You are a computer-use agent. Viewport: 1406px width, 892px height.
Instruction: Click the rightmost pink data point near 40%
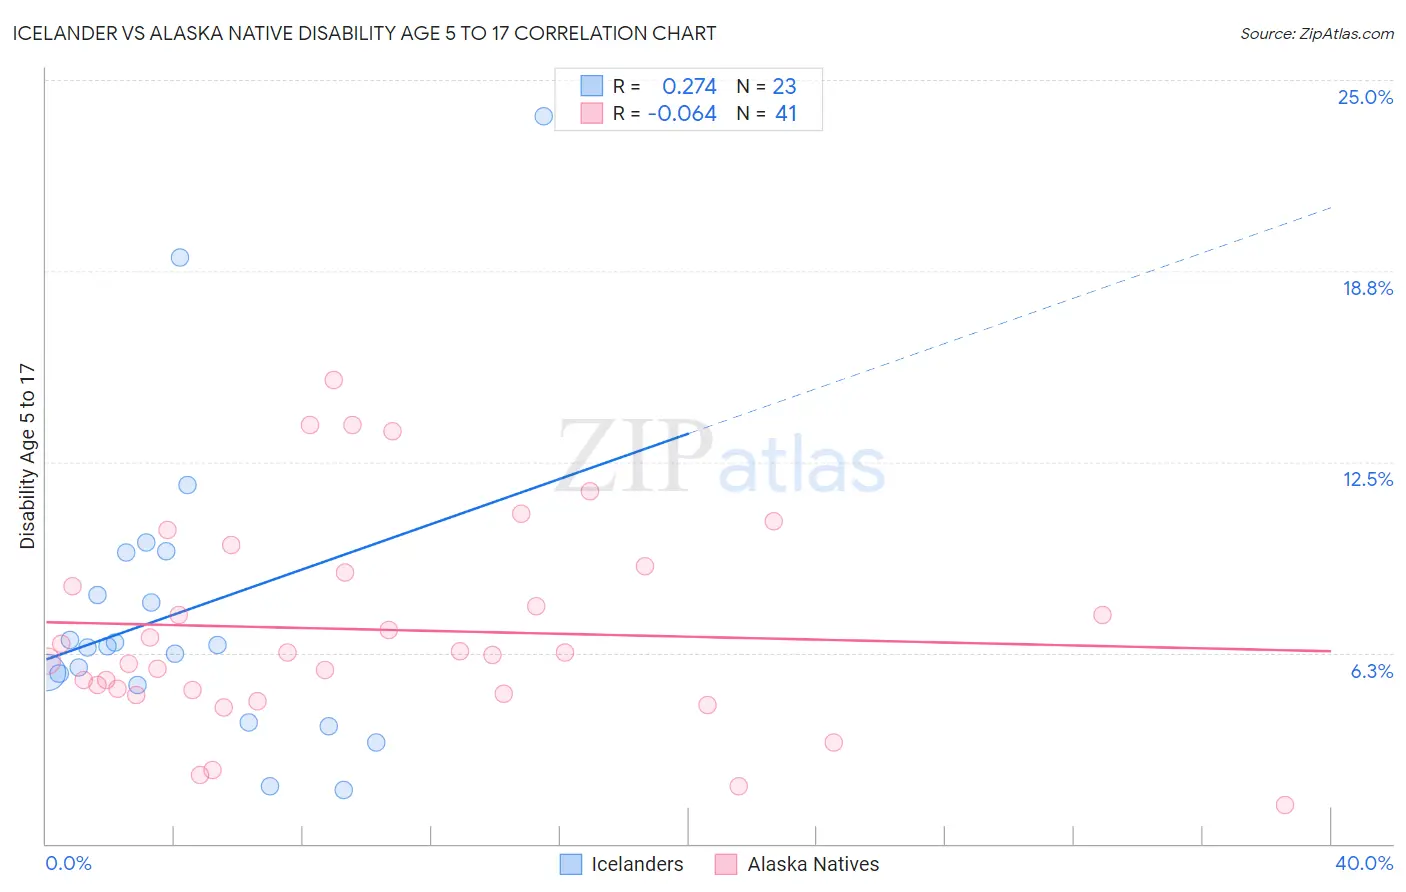click(1285, 805)
